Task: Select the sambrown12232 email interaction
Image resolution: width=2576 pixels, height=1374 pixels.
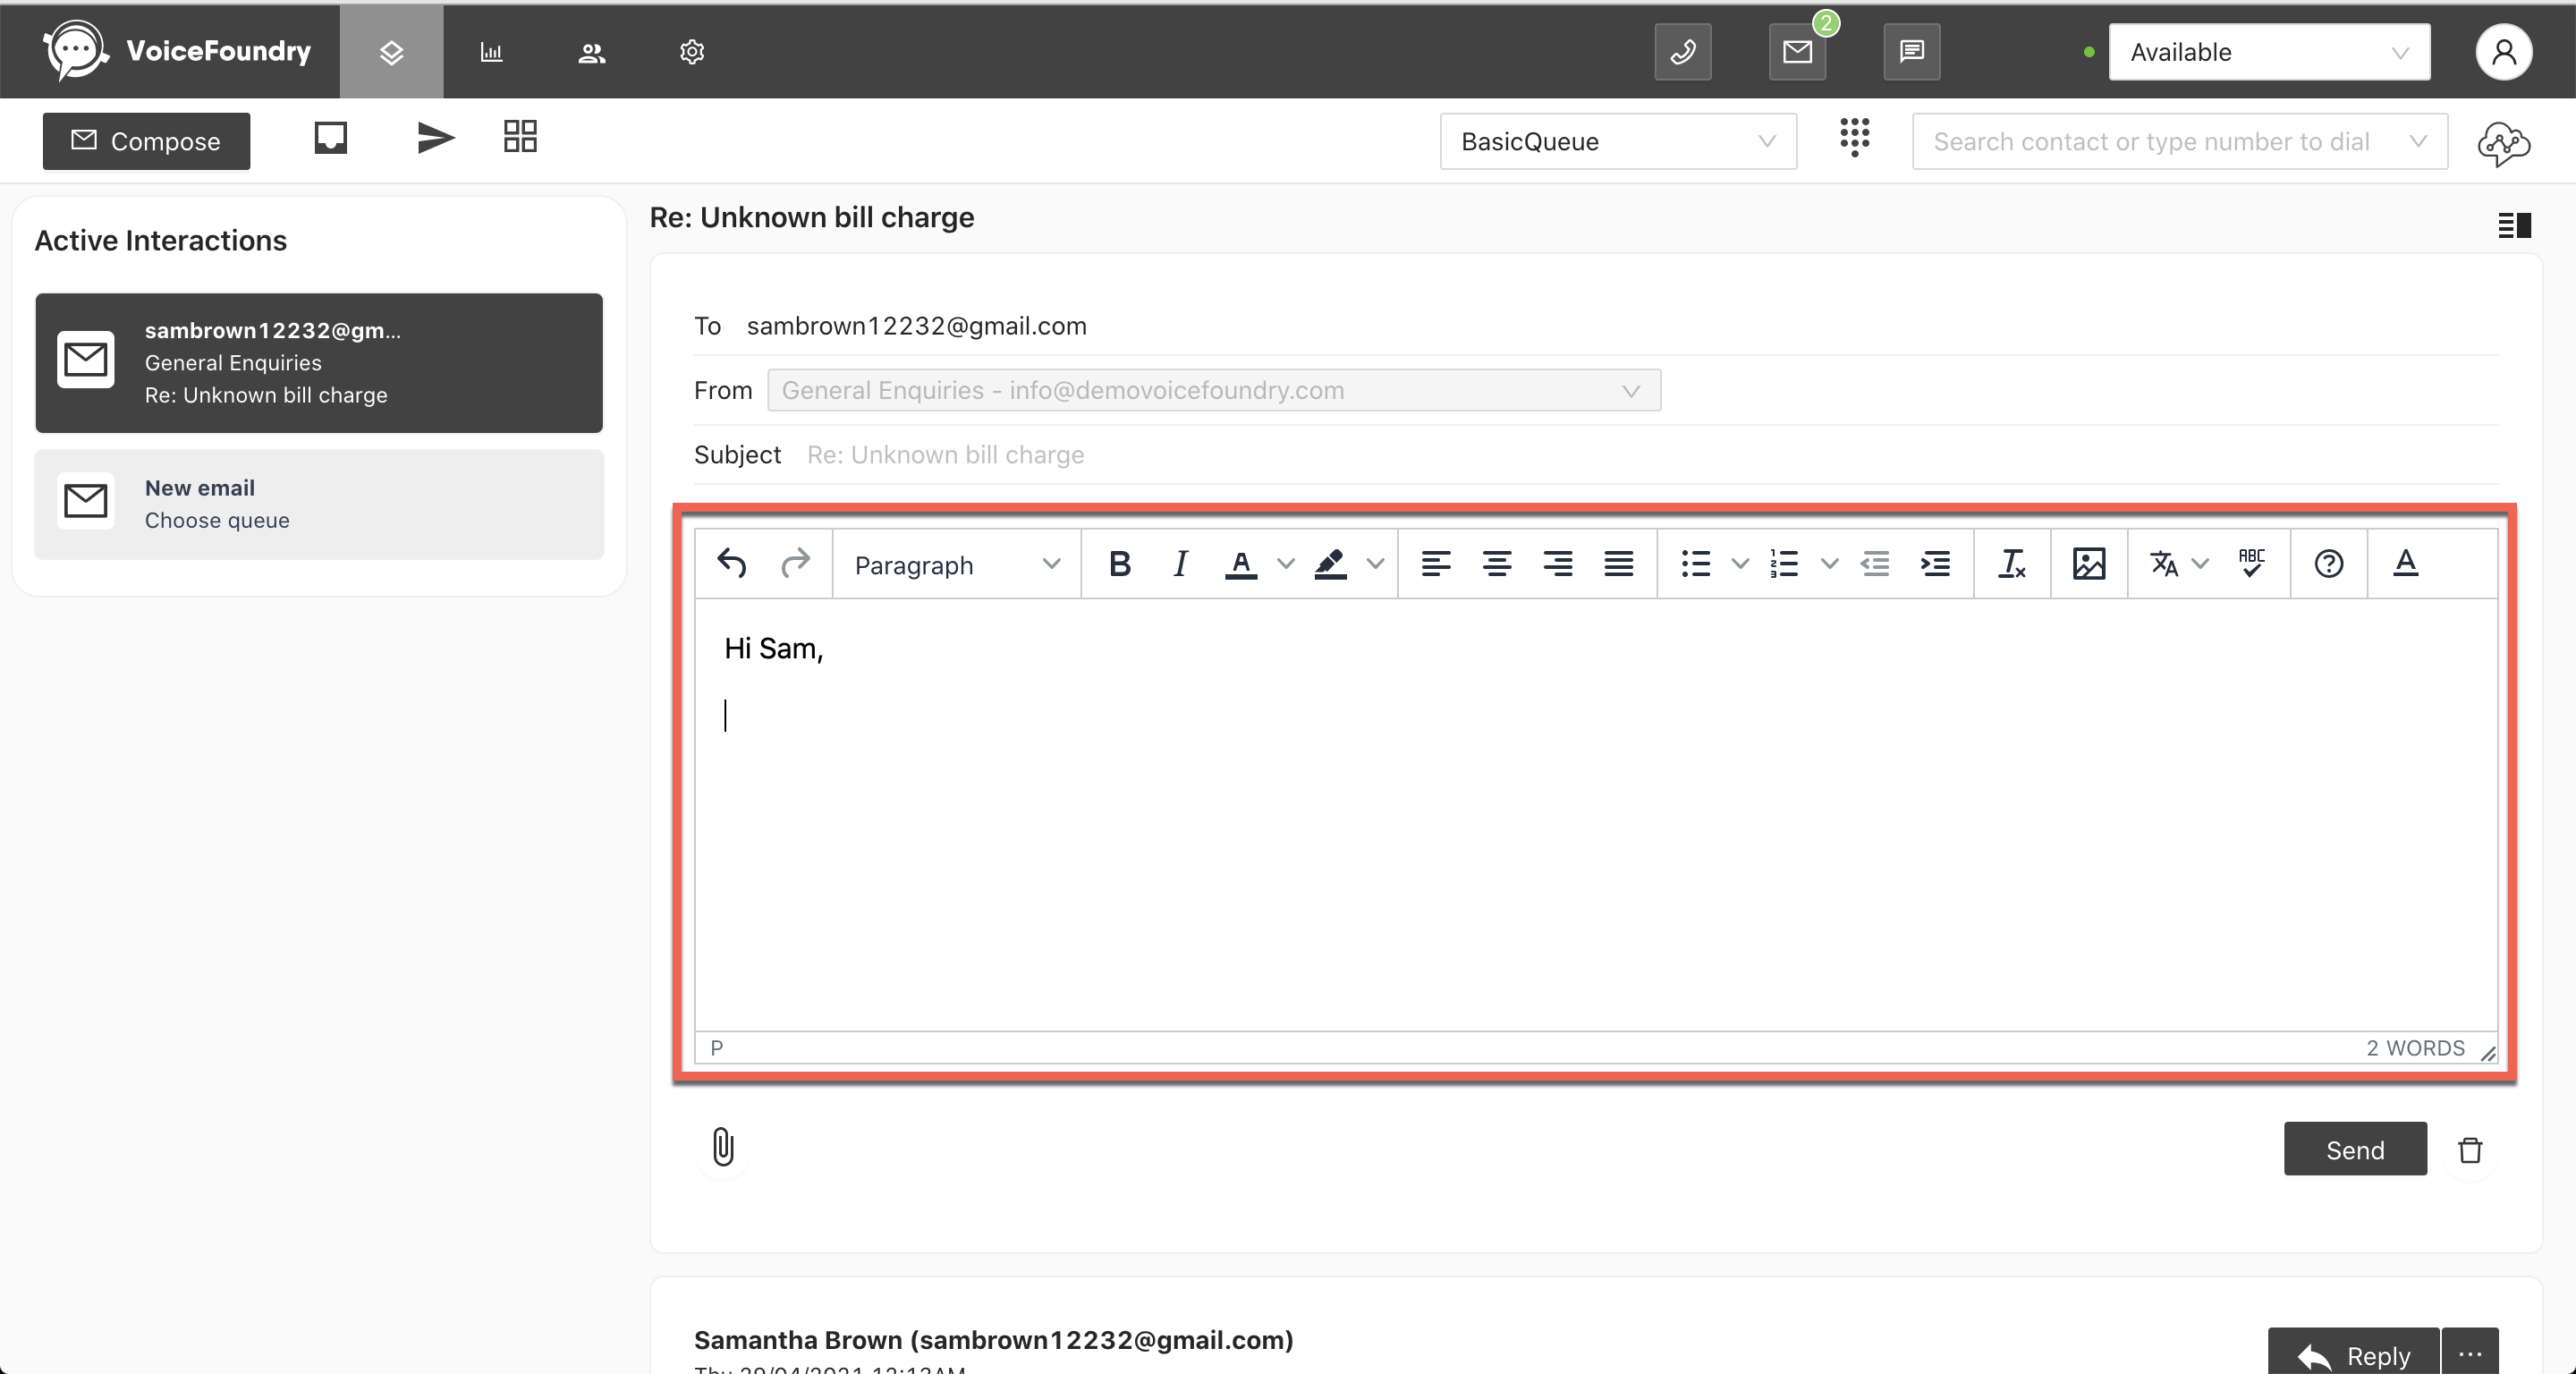Action: [319, 363]
